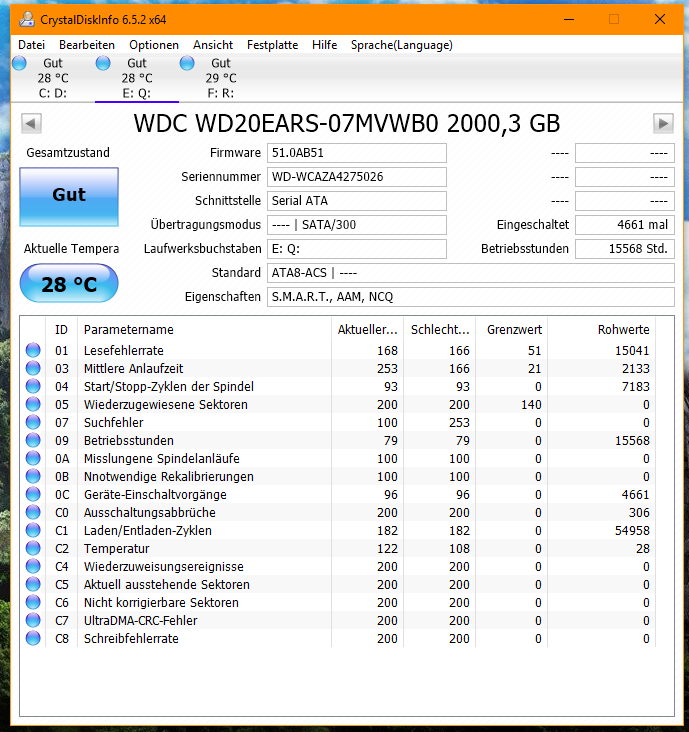689x732 pixels.
Task: Click status orb of Wiederzugewiesene Sektoren row
Action: coord(33,404)
